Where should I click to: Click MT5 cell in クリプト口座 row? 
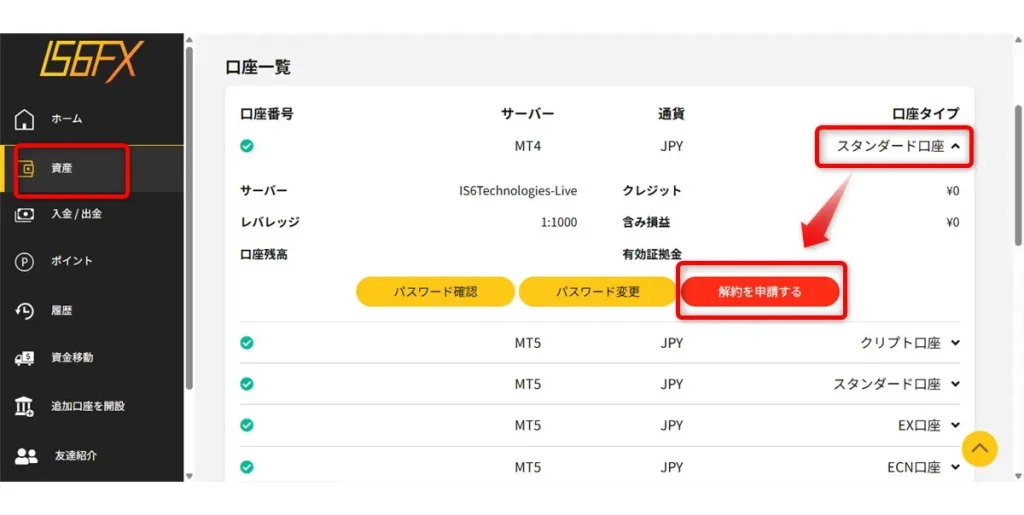[528, 343]
